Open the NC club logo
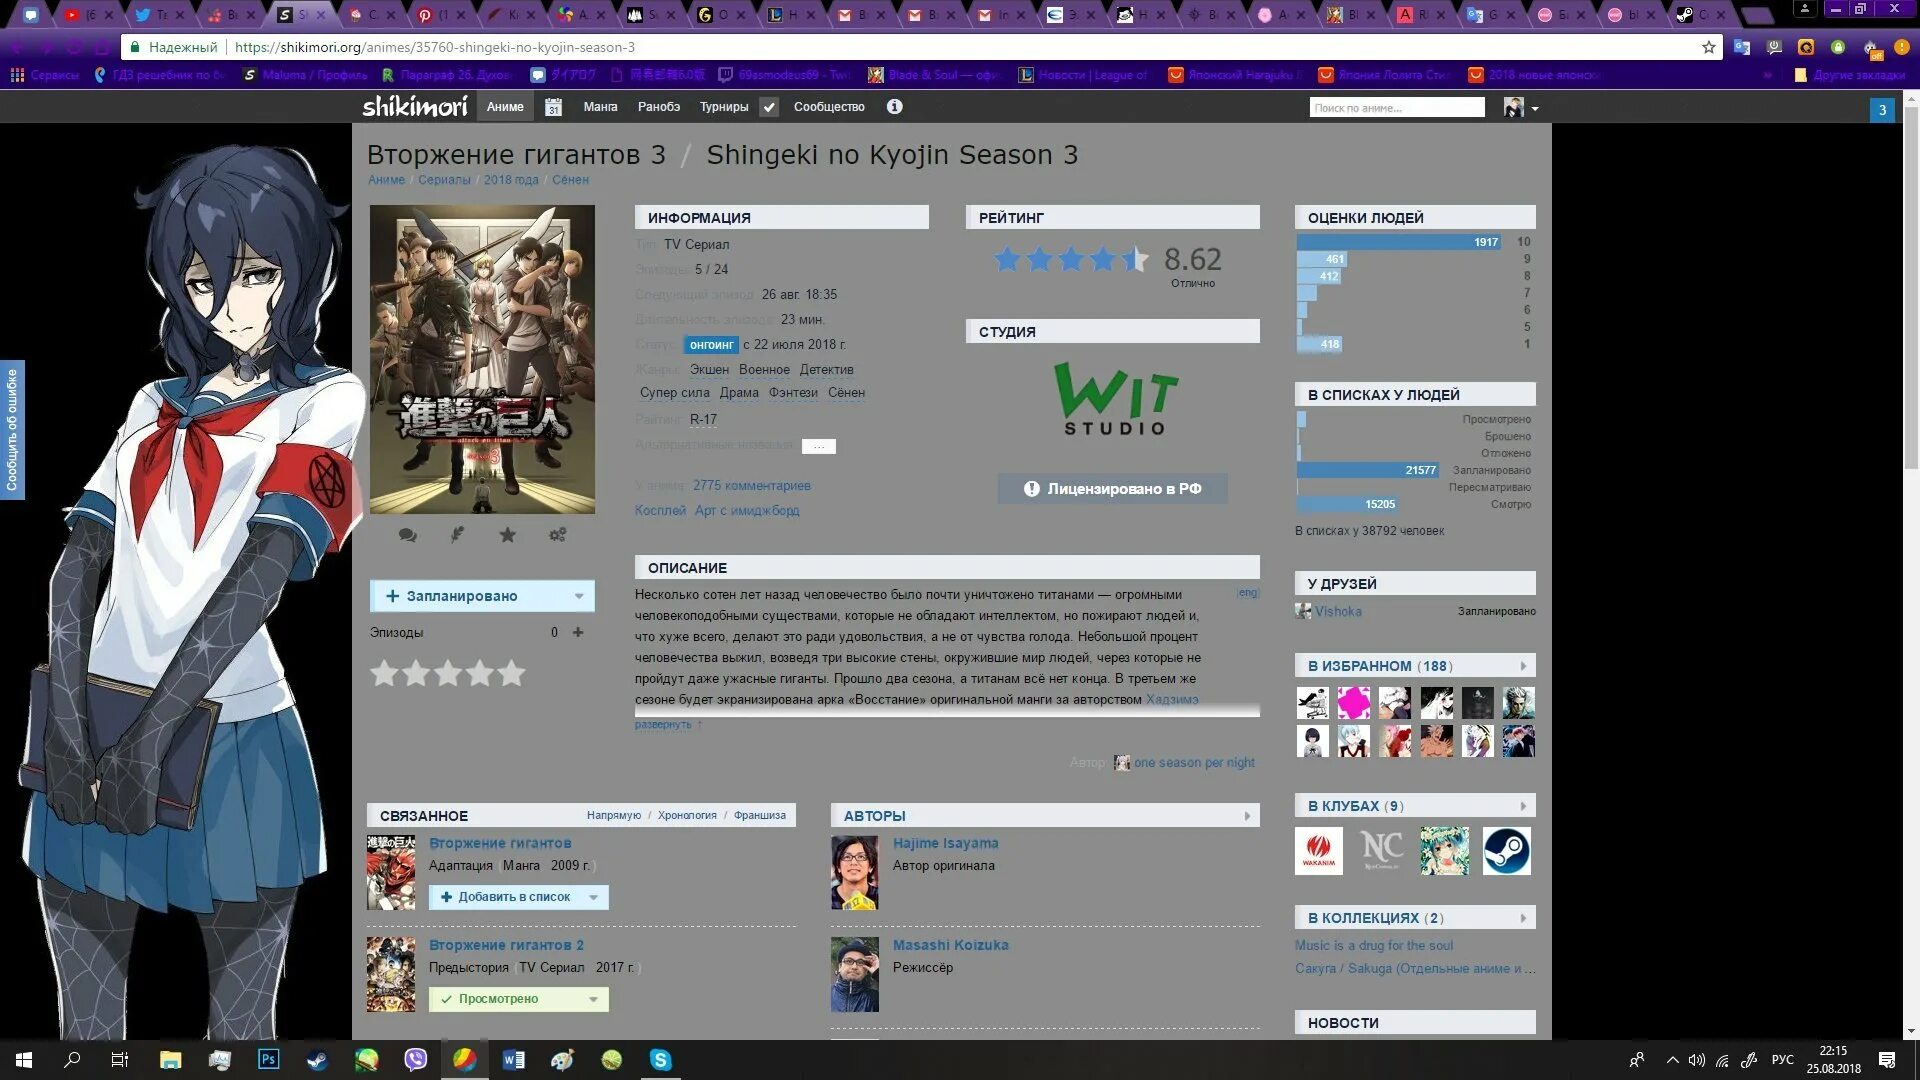This screenshot has width=1920, height=1080. pyautogui.click(x=1381, y=851)
